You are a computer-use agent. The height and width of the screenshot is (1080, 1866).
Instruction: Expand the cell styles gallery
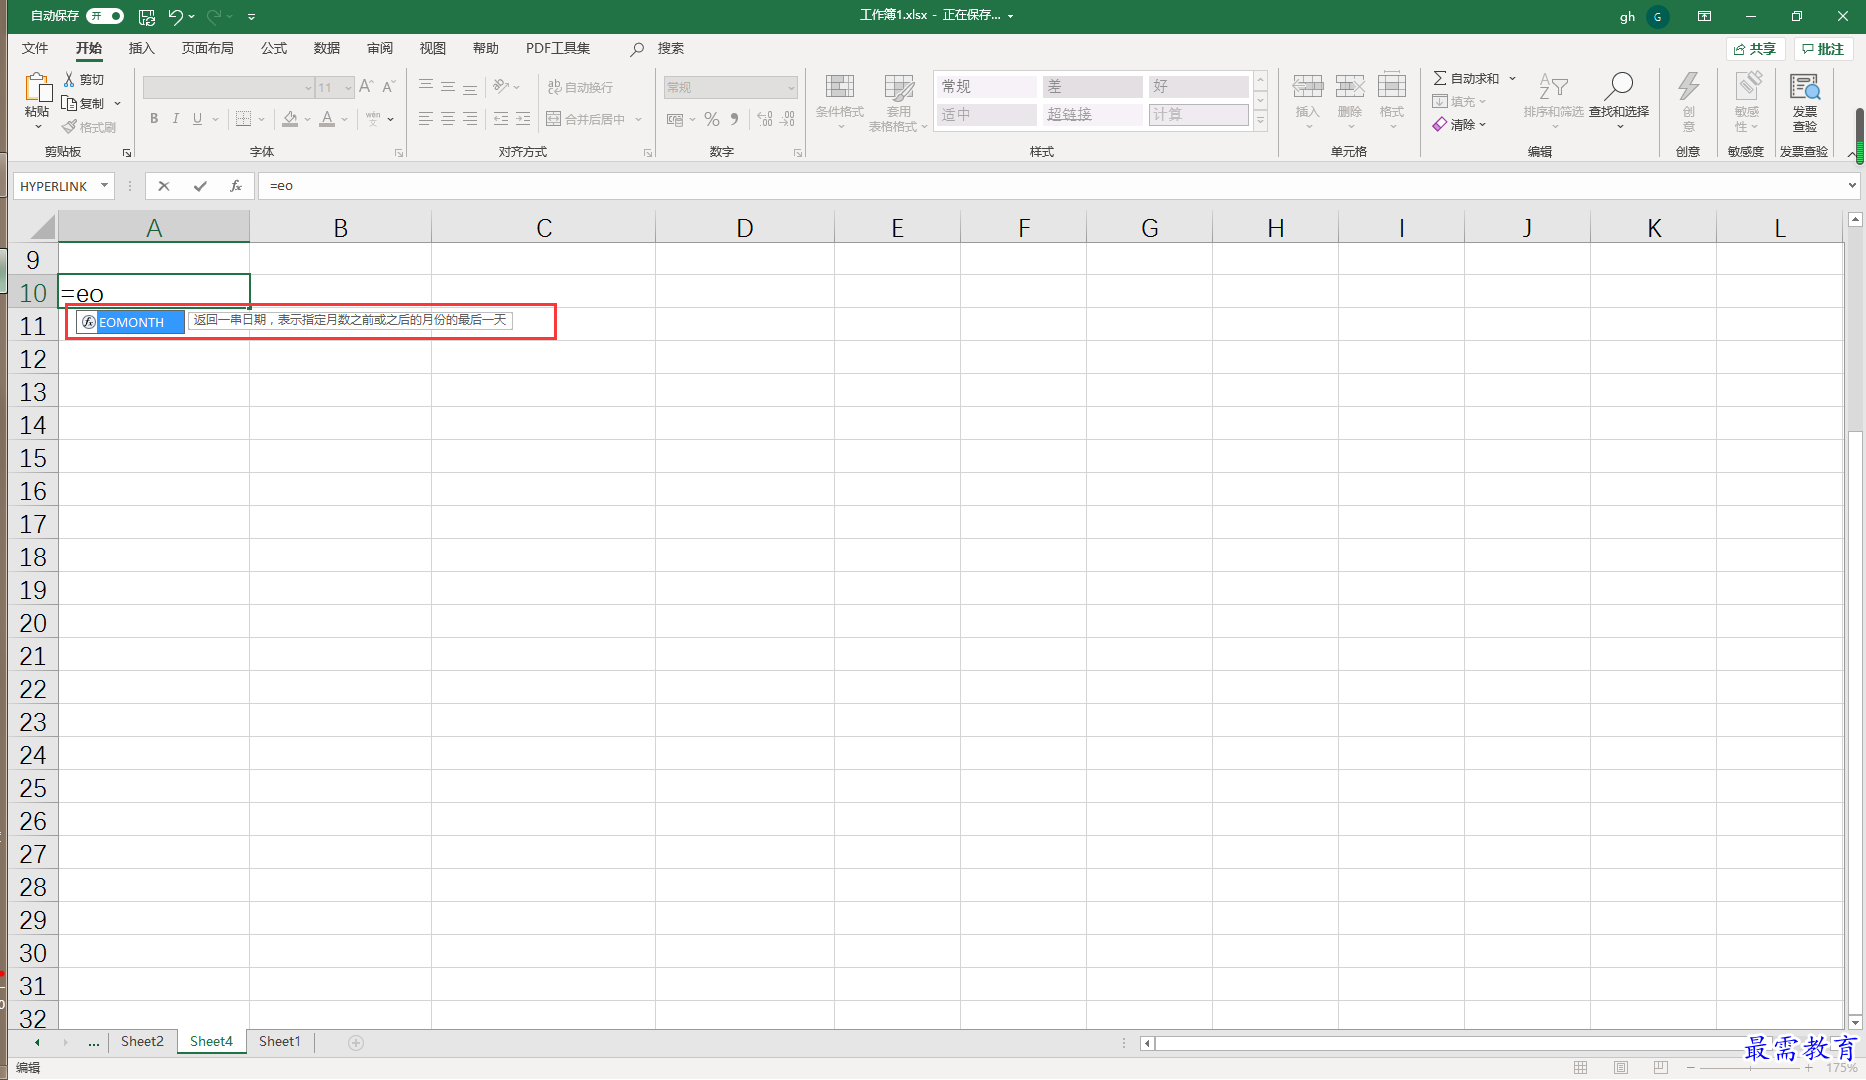1261,121
